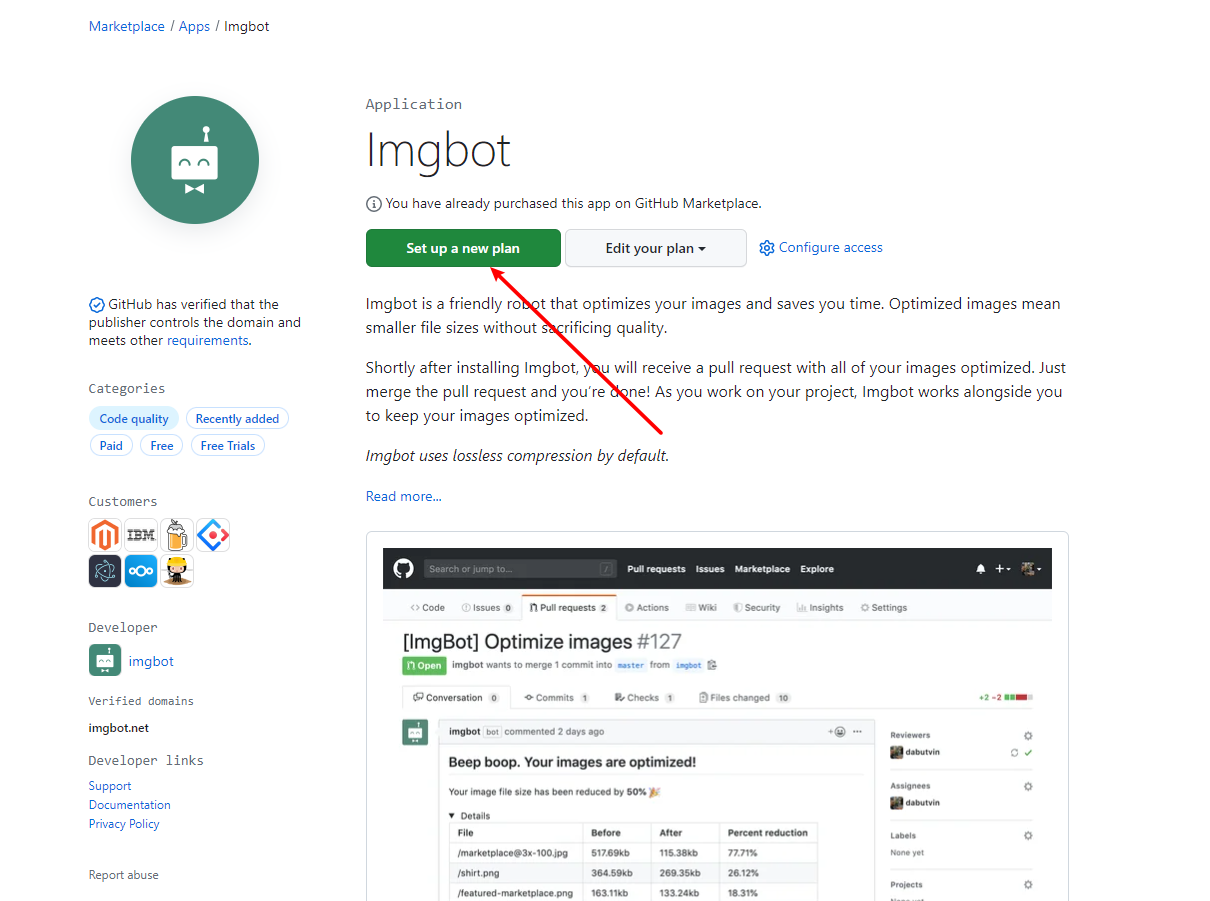Open the Electron customer icon
The image size is (1210, 901).
(105, 571)
